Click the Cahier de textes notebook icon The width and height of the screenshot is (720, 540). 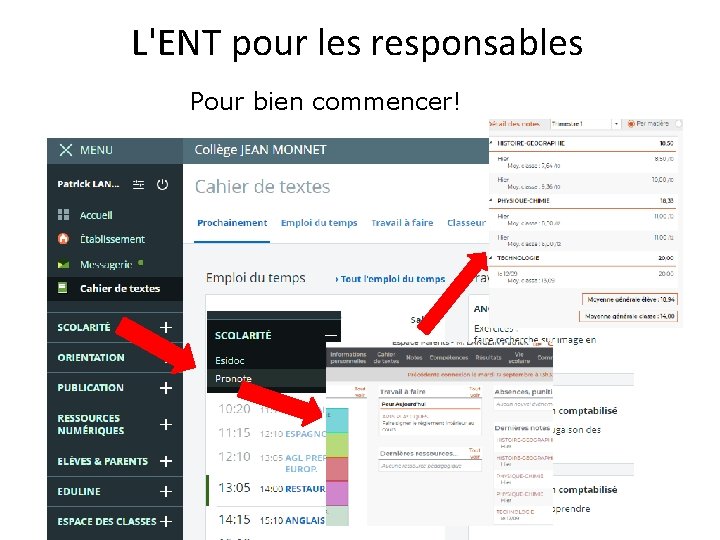(x=62, y=288)
